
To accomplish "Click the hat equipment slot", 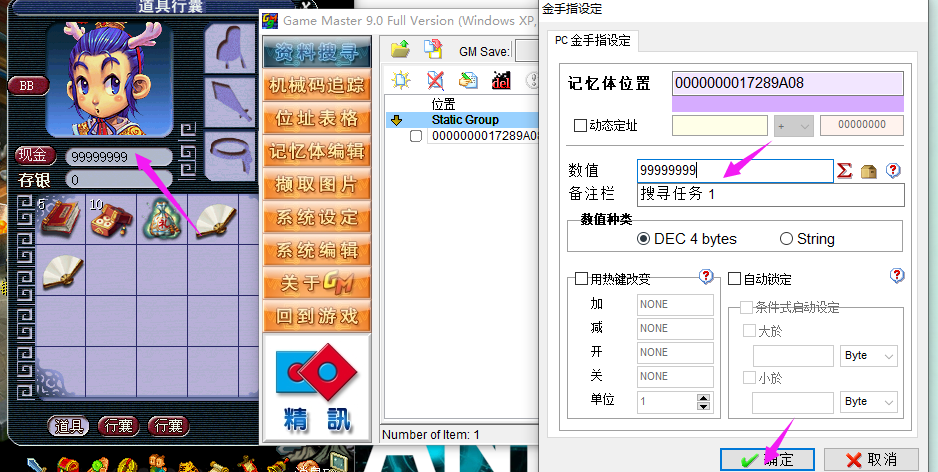I will point(230,48).
